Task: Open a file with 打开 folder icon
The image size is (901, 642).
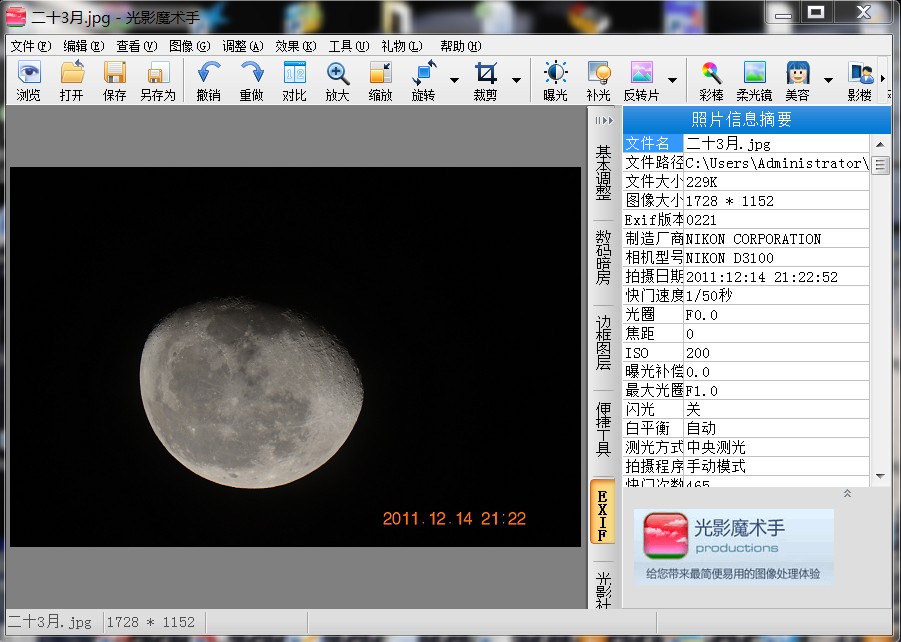Action: pos(72,73)
